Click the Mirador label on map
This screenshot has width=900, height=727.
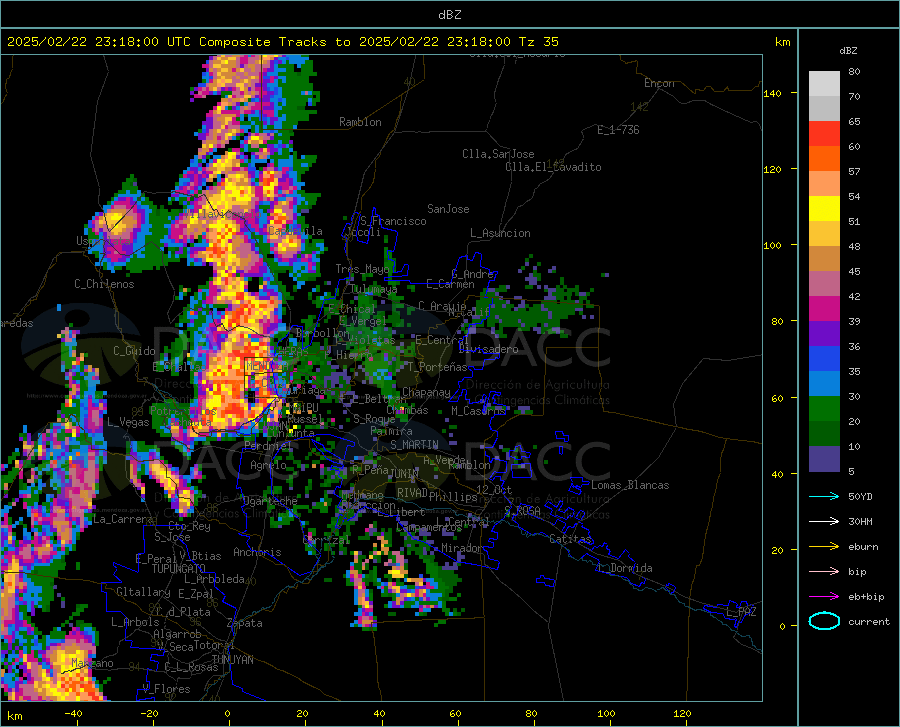point(461,548)
